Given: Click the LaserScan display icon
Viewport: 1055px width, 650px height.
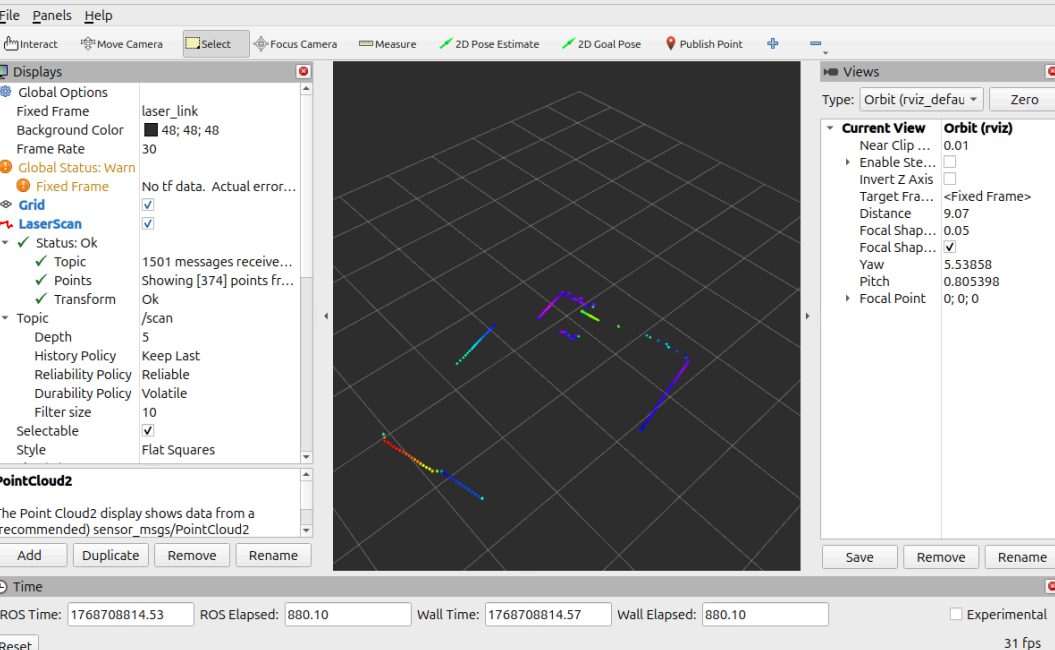Looking at the screenshot, I should tap(6, 223).
